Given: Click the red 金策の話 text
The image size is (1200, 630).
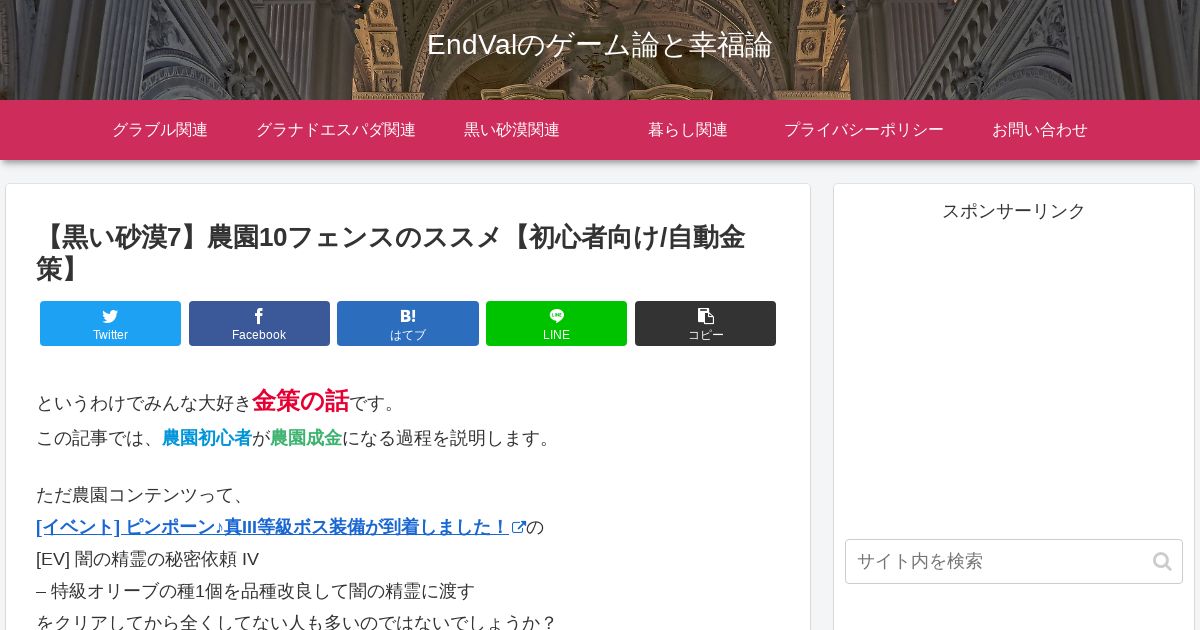Looking at the screenshot, I should (x=300, y=401).
